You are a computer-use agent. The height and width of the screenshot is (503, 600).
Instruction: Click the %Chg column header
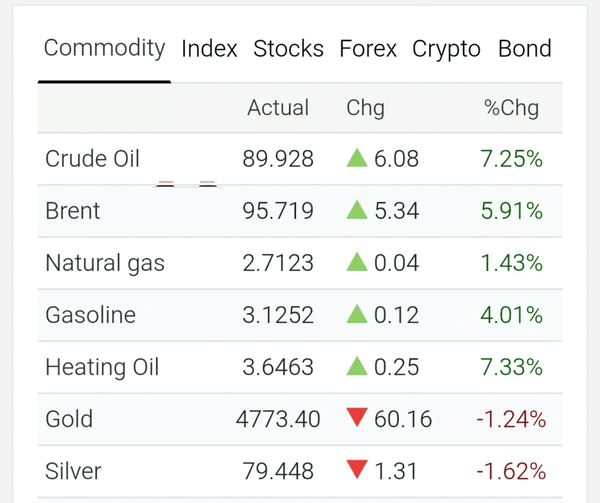(x=512, y=108)
